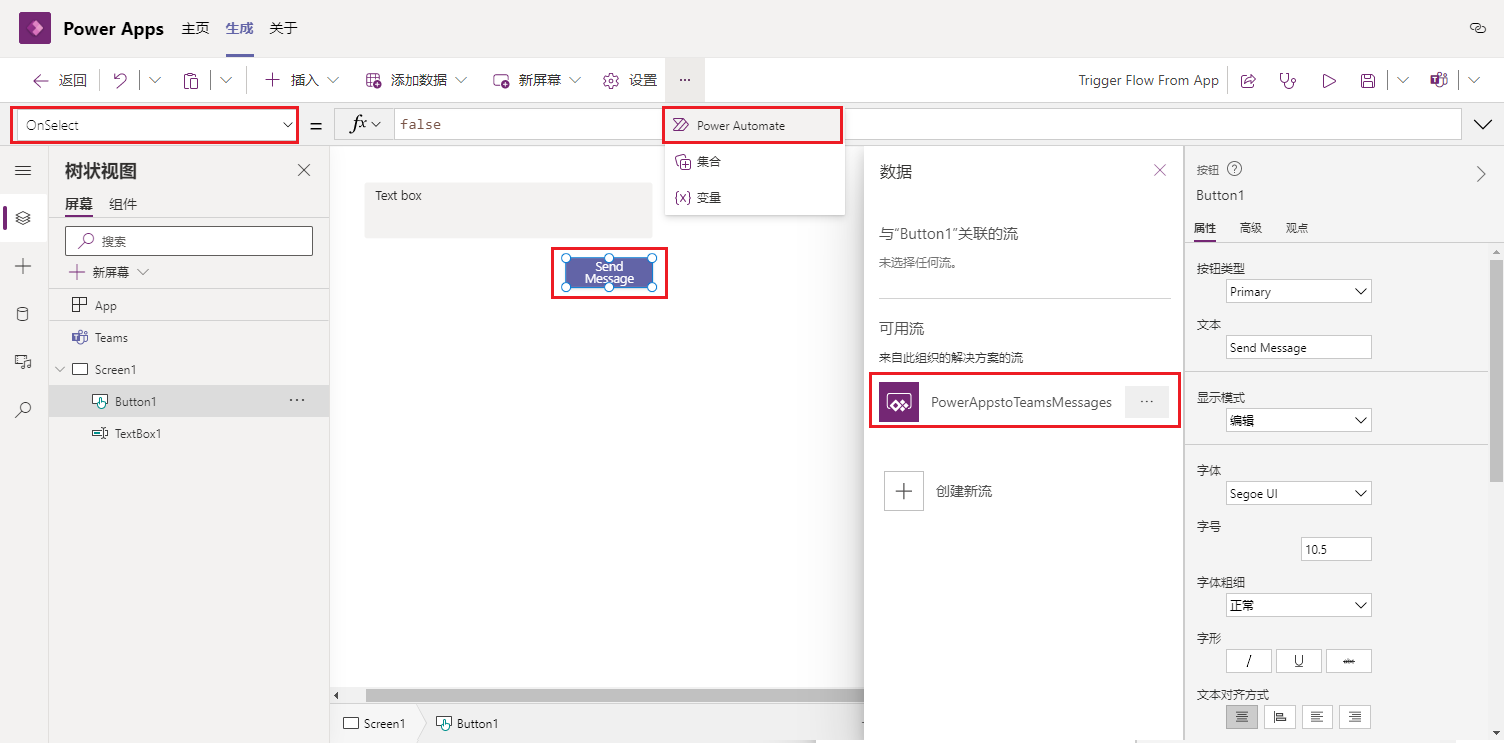
Task: Open the search magnifier icon in sidebar
Action: tap(23, 410)
